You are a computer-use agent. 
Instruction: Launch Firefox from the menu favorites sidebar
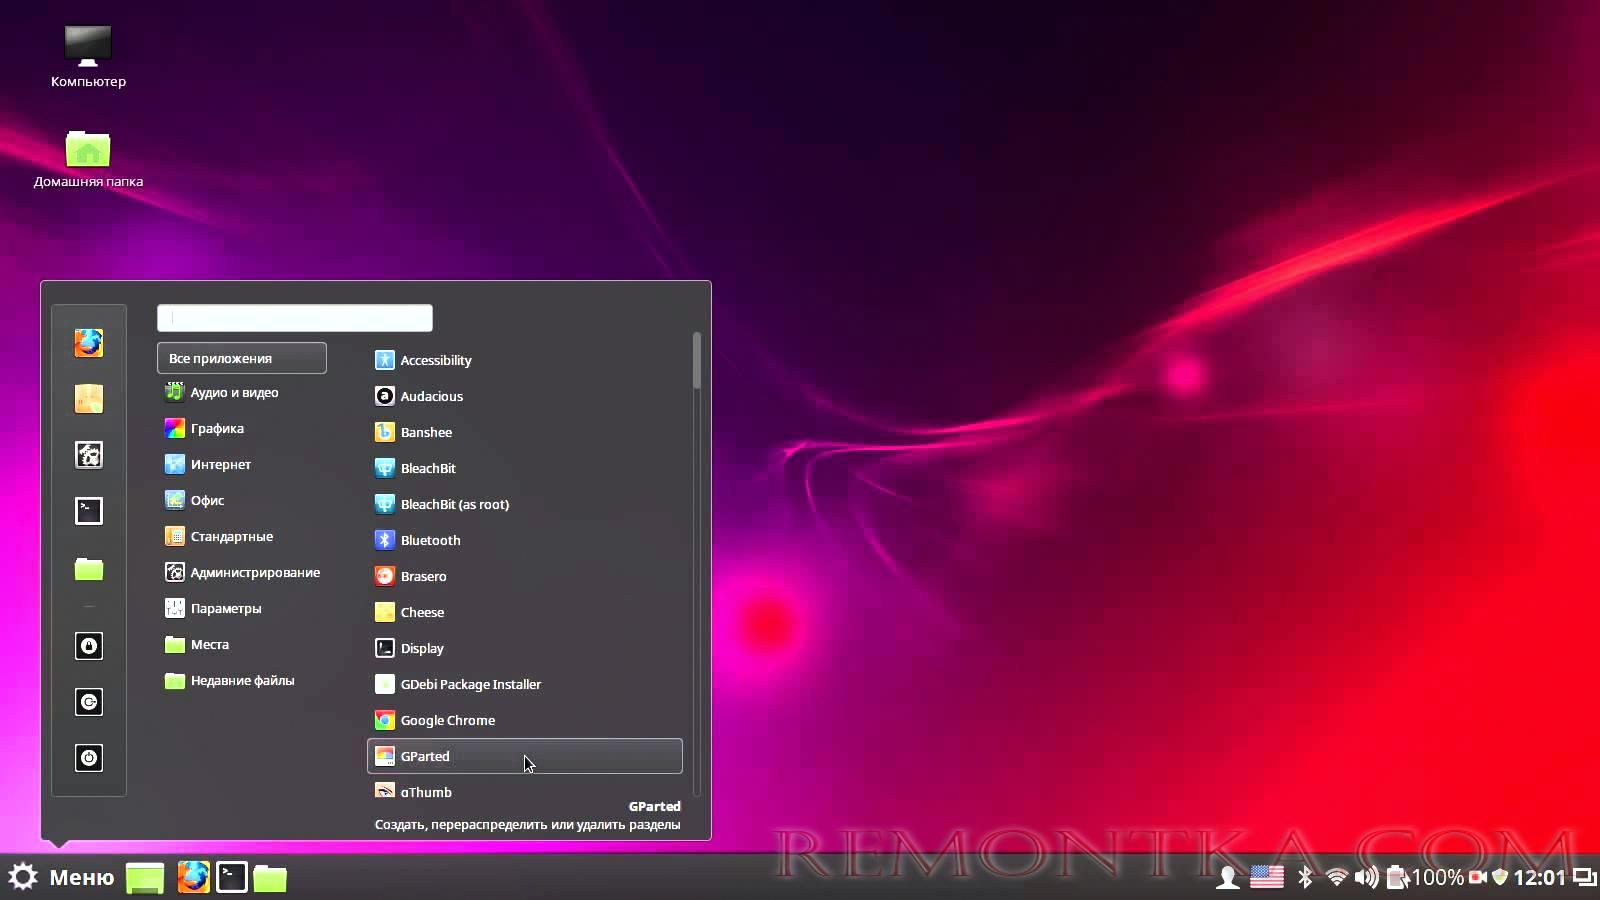pyautogui.click(x=89, y=343)
